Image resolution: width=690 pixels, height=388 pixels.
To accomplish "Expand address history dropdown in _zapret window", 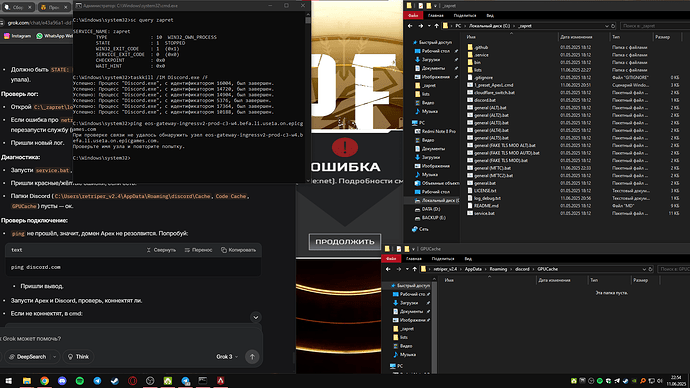I will (x=607, y=26).
